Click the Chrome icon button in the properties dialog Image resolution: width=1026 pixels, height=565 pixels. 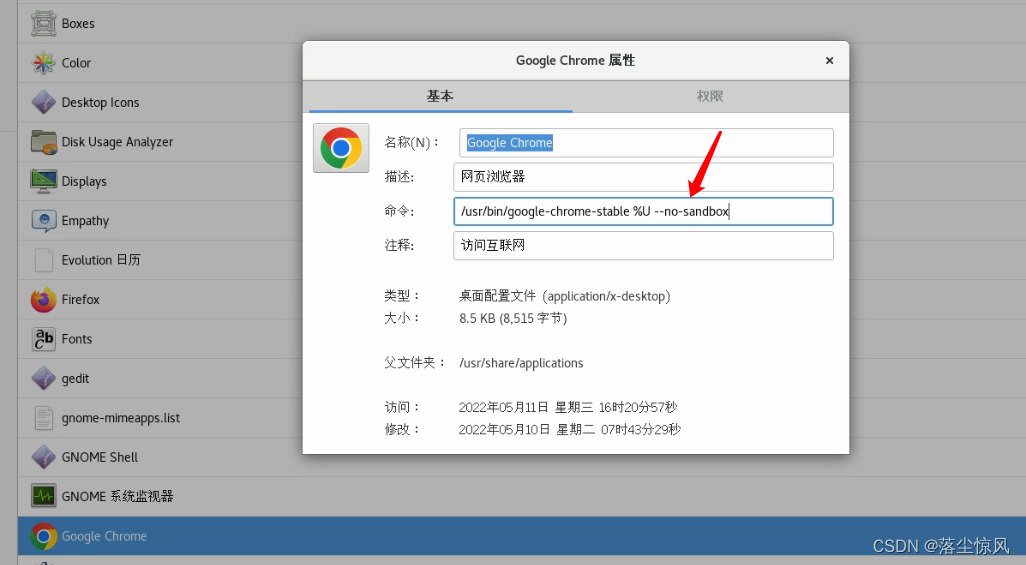(x=341, y=148)
